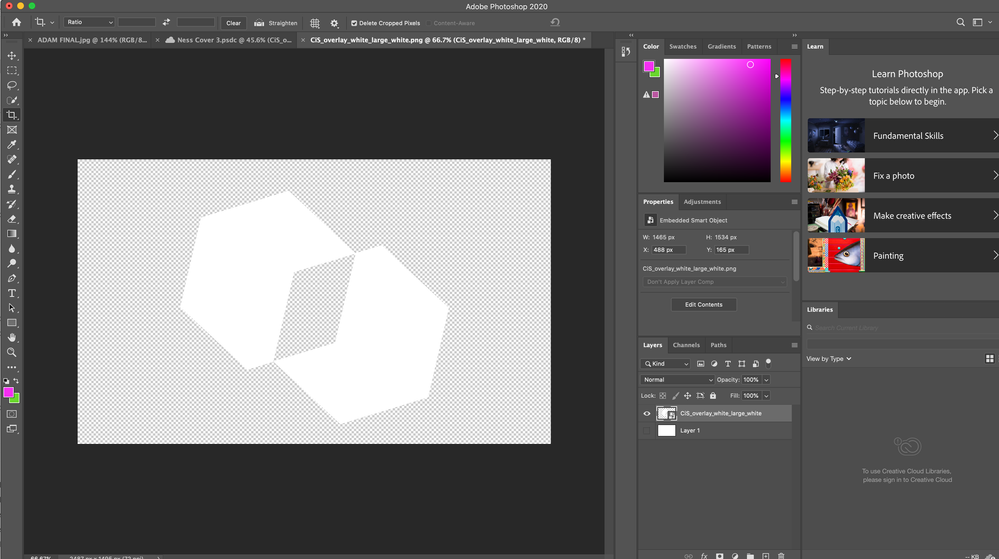The width and height of the screenshot is (999, 559).
Task: Click the rainbow hue slider strip
Action: (785, 120)
